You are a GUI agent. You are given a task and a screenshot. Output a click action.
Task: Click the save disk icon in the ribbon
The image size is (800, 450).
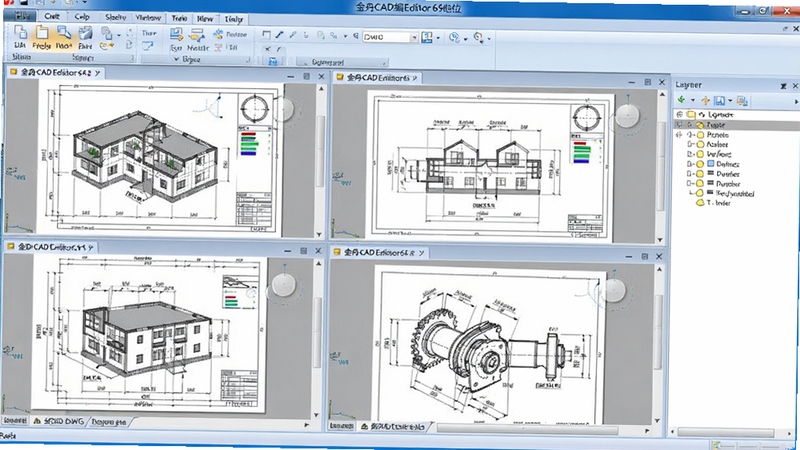pyautogui.click(x=85, y=33)
